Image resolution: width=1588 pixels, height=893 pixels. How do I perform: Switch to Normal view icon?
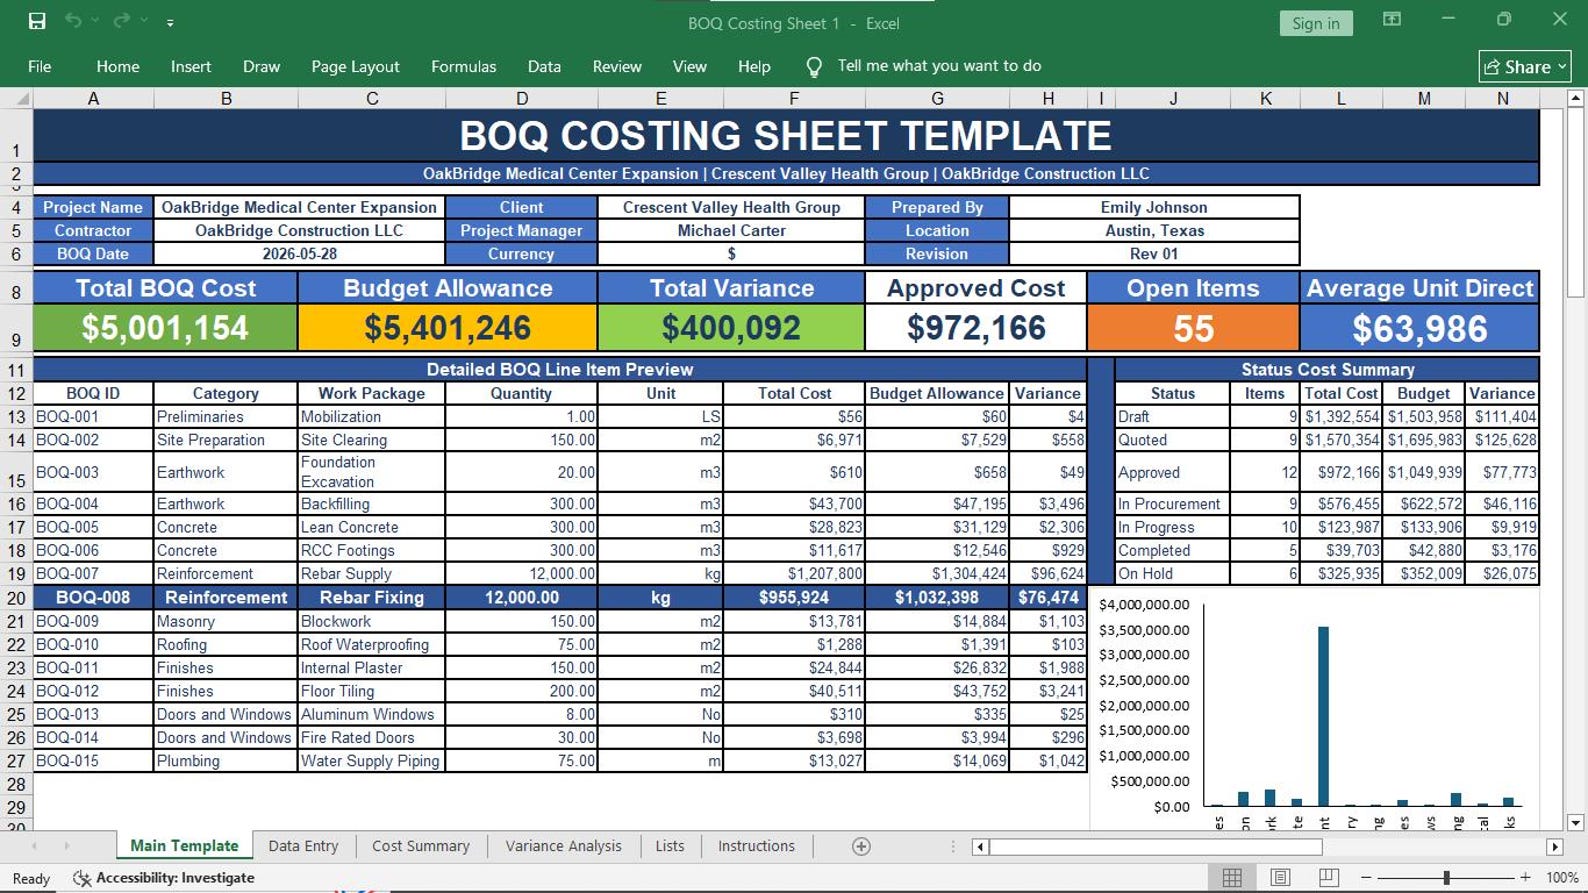tap(1232, 877)
